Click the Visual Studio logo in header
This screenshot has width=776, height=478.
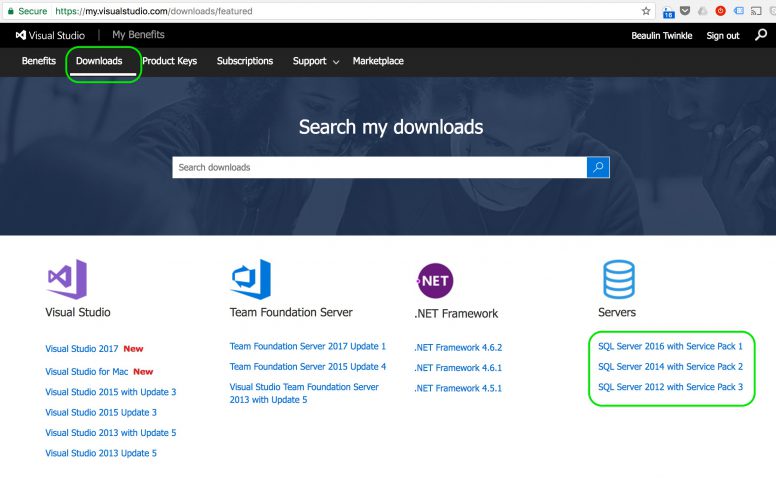click(x=50, y=35)
